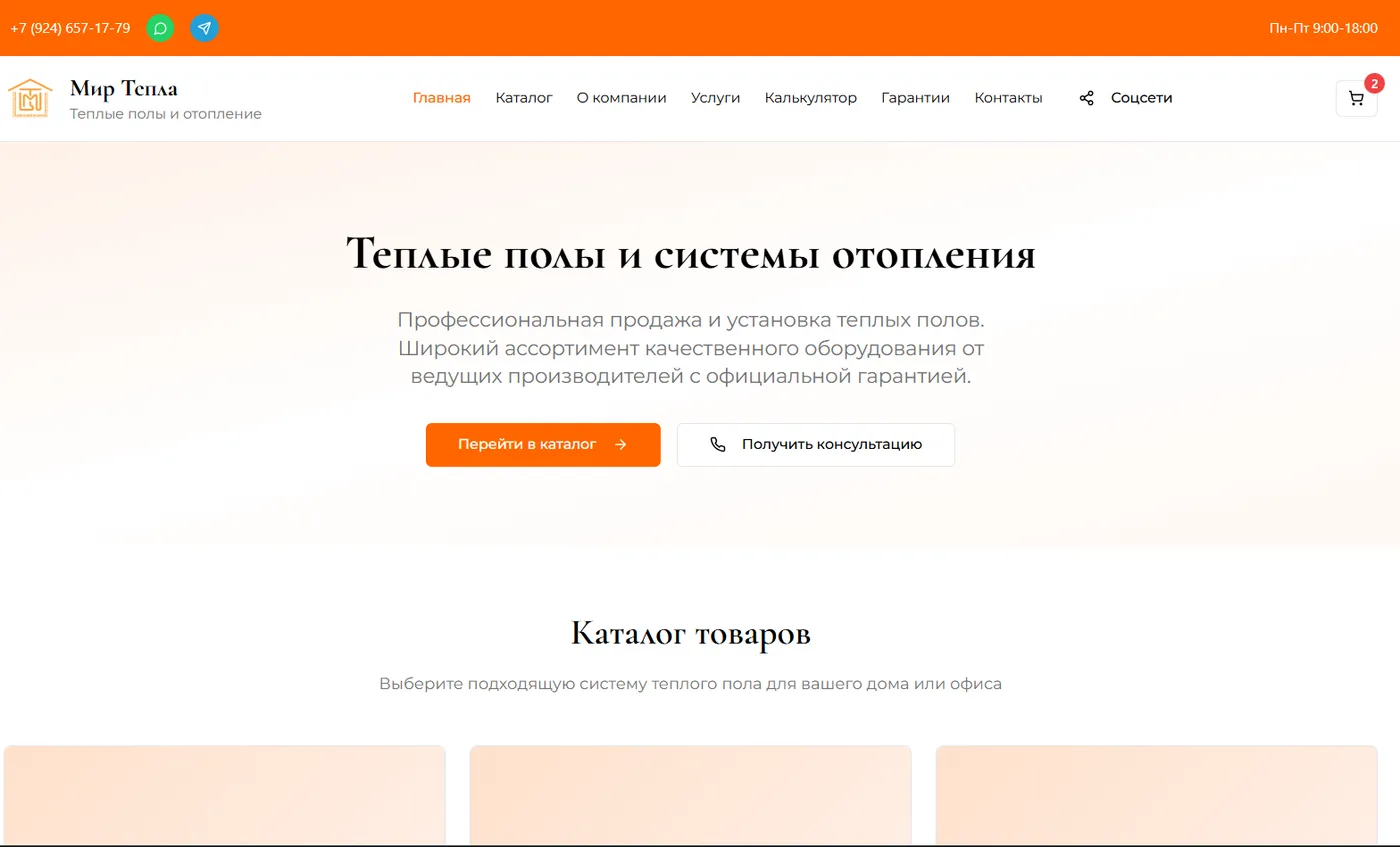Click the first catalog product card
Image resolution: width=1400 pixels, height=847 pixels.
tap(224, 796)
